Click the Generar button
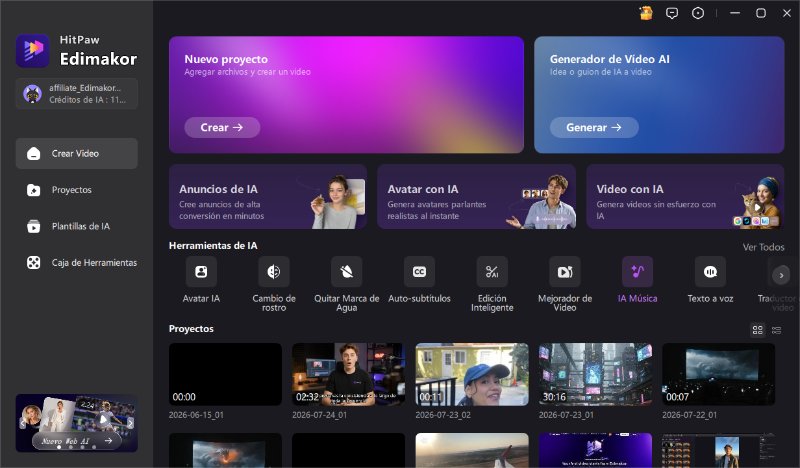This screenshot has height=468, width=800. [x=594, y=127]
